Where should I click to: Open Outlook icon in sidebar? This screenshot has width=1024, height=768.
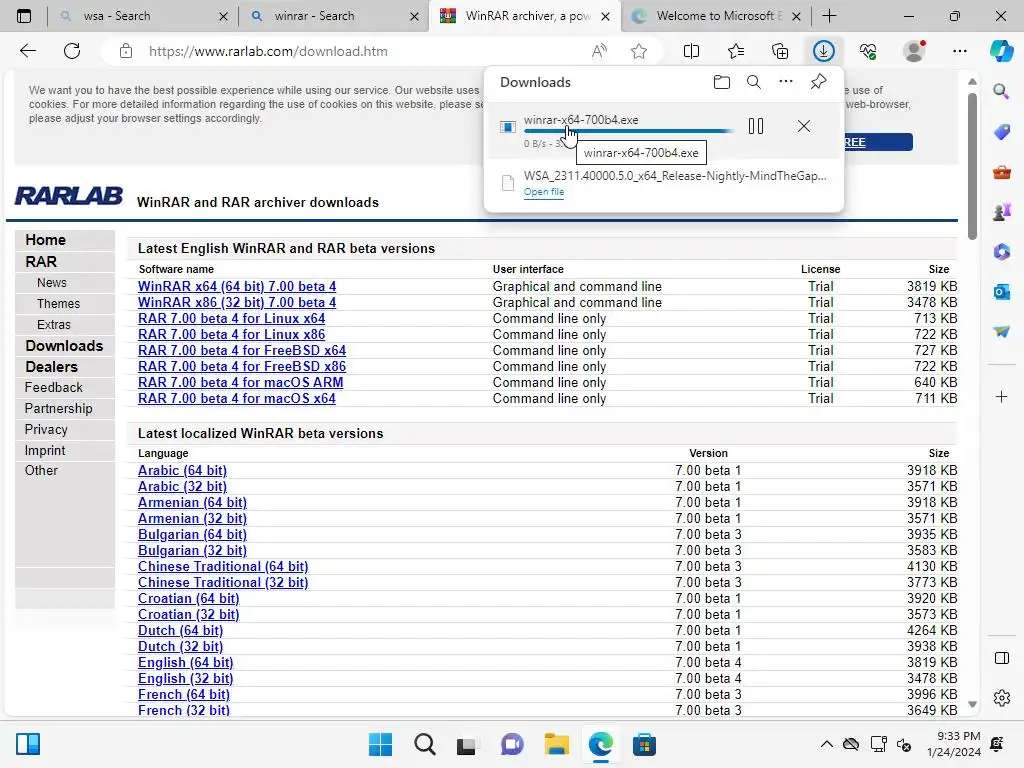point(1001,292)
